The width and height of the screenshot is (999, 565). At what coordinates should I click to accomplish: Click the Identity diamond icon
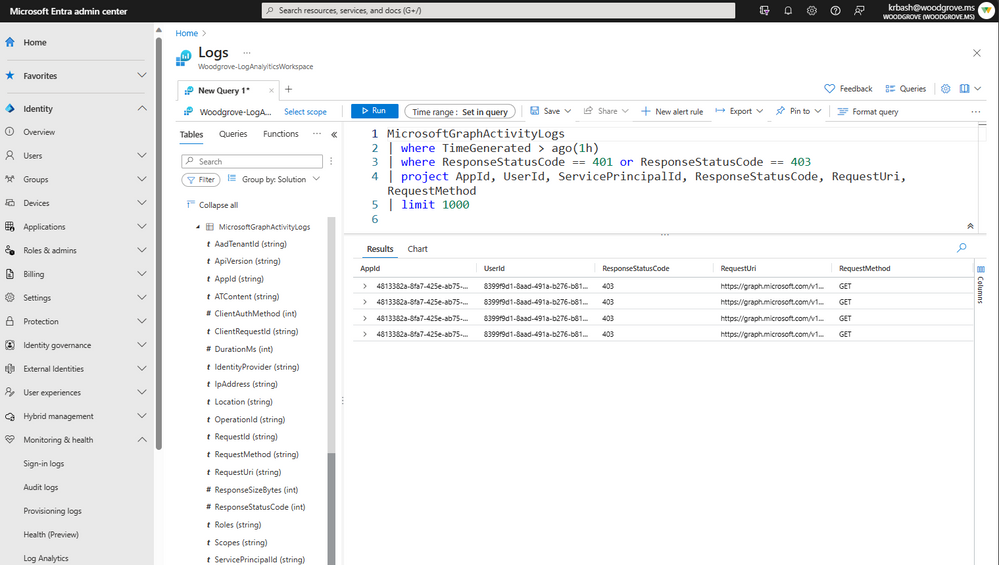(x=10, y=108)
